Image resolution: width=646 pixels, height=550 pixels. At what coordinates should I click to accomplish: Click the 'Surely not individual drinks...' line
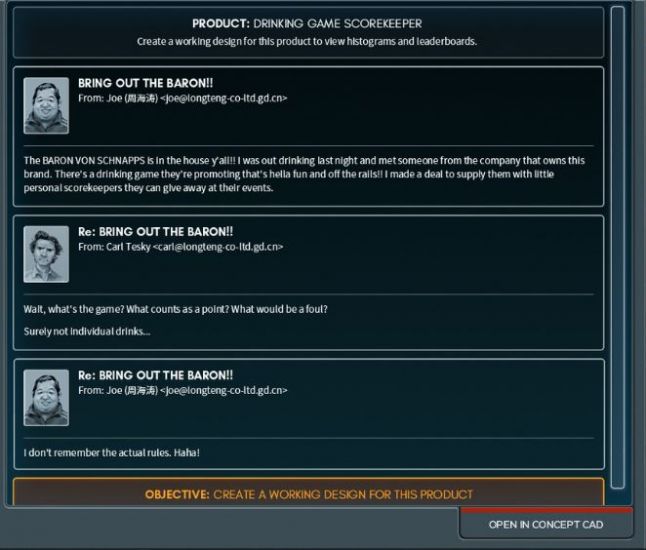tap(87, 331)
